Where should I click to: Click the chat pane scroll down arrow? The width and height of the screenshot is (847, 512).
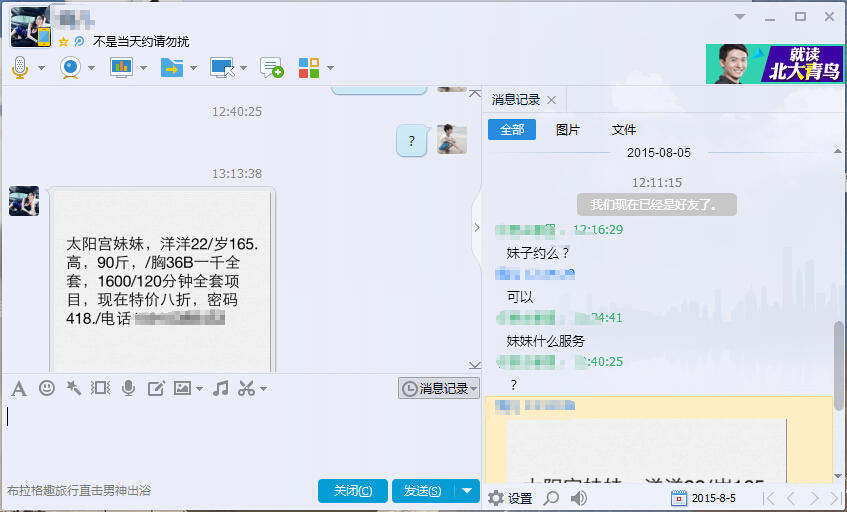pyautogui.click(x=475, y=366)
